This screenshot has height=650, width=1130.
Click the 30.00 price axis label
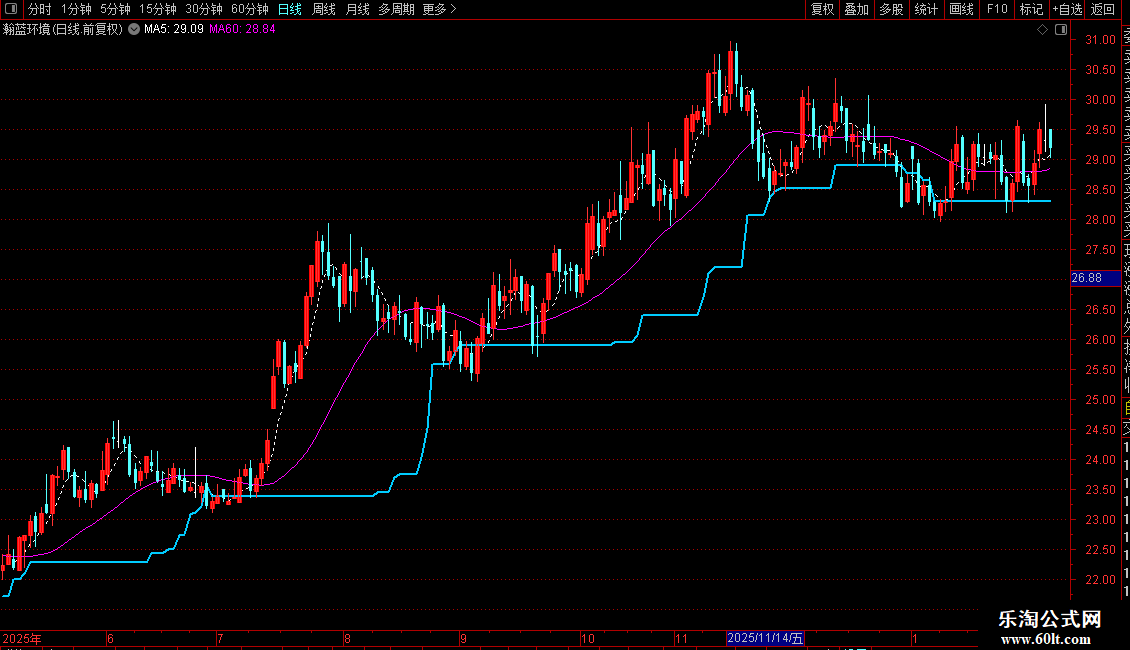[x=1100, y=100]
